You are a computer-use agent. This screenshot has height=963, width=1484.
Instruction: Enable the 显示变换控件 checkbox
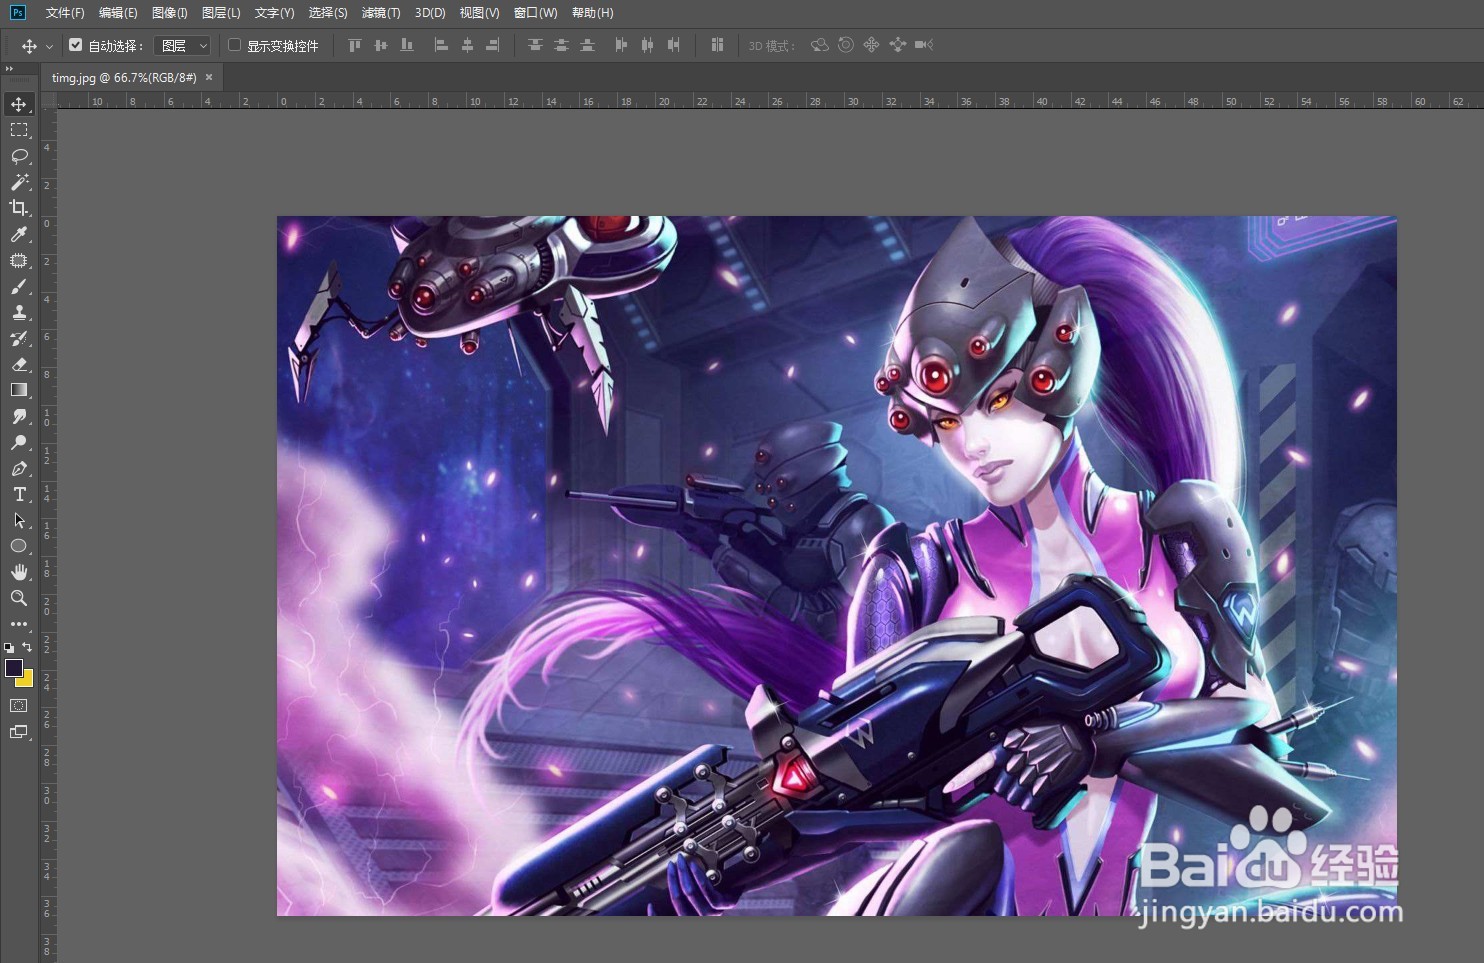click(x=235, y=45)
